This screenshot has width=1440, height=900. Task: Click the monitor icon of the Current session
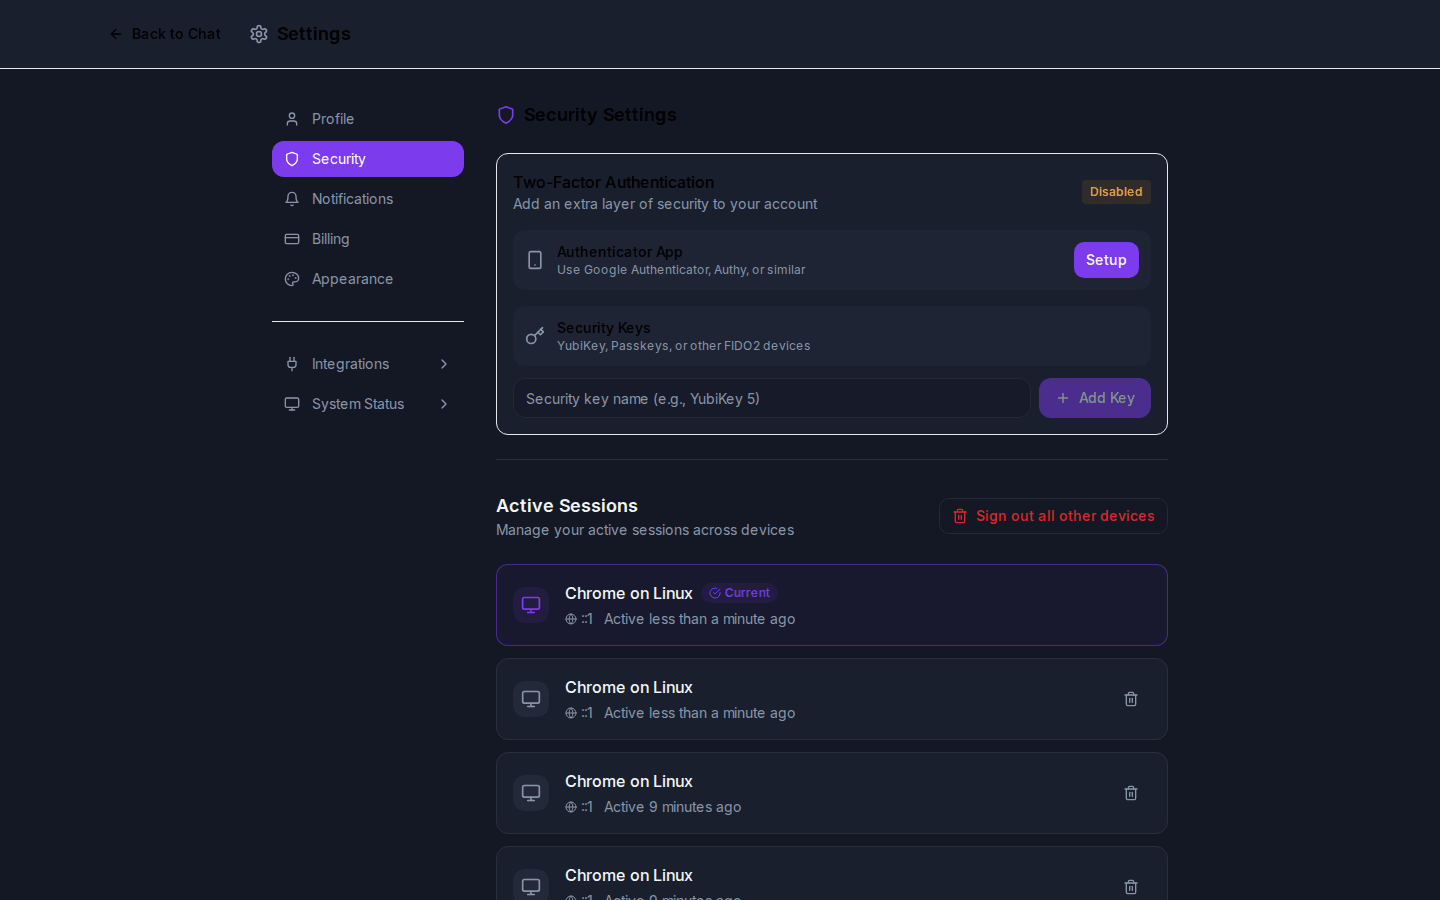(531, 605)
